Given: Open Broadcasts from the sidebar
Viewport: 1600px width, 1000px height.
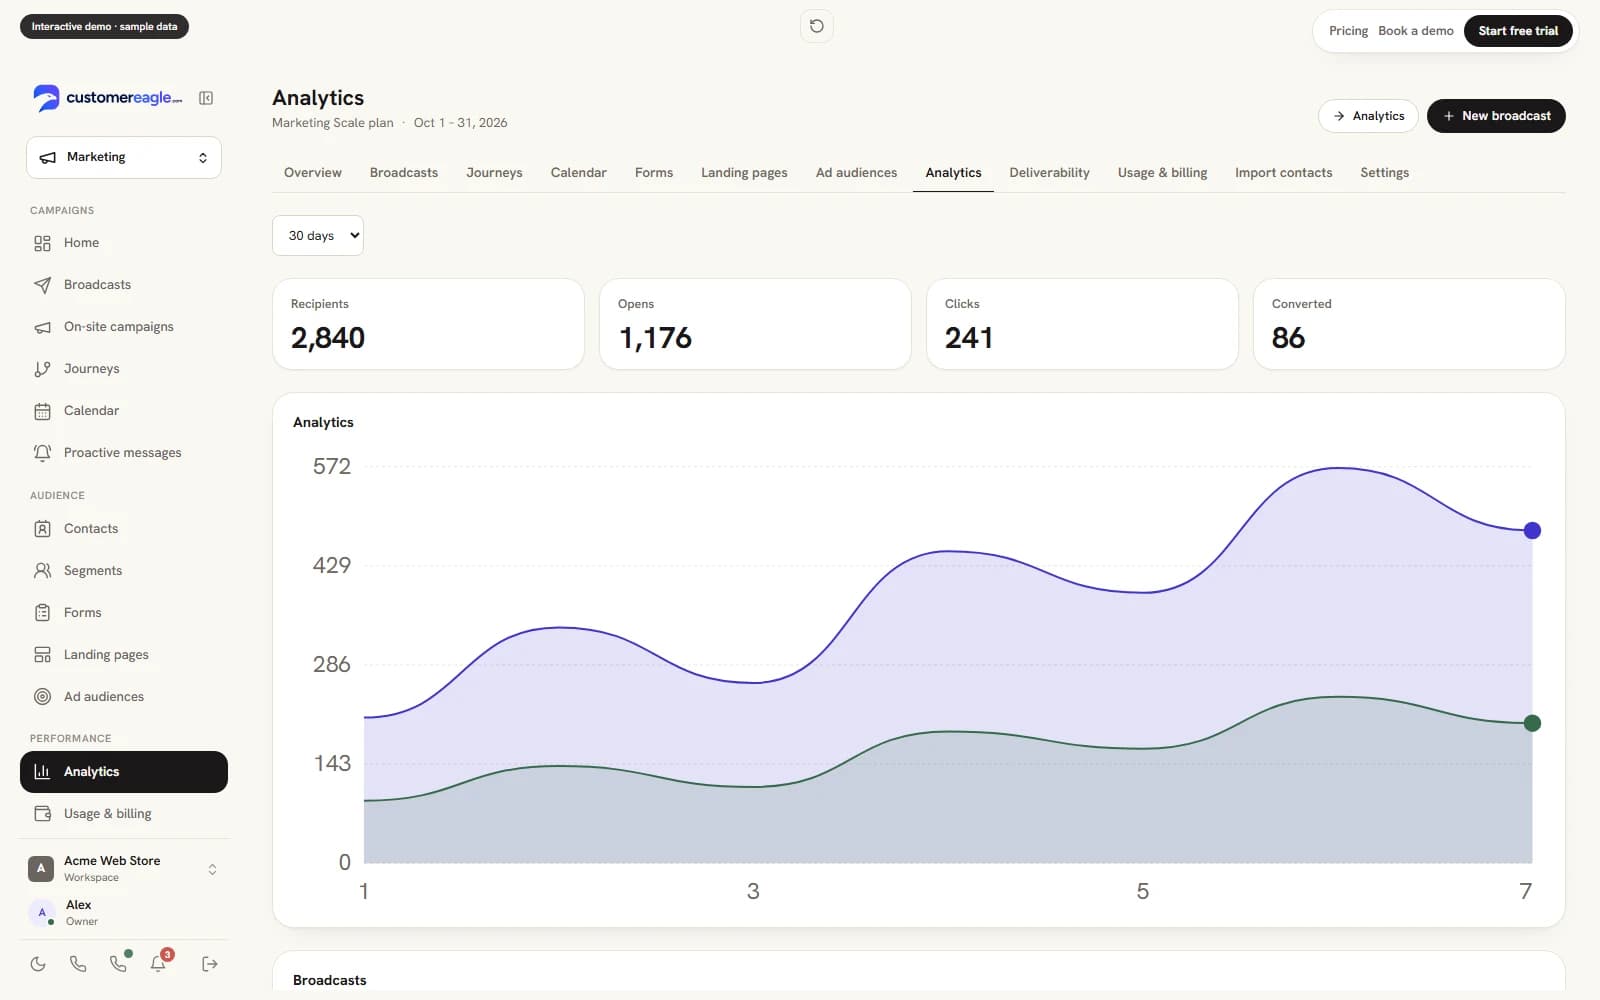Looking at the screenshot, I should coord(124,285).
